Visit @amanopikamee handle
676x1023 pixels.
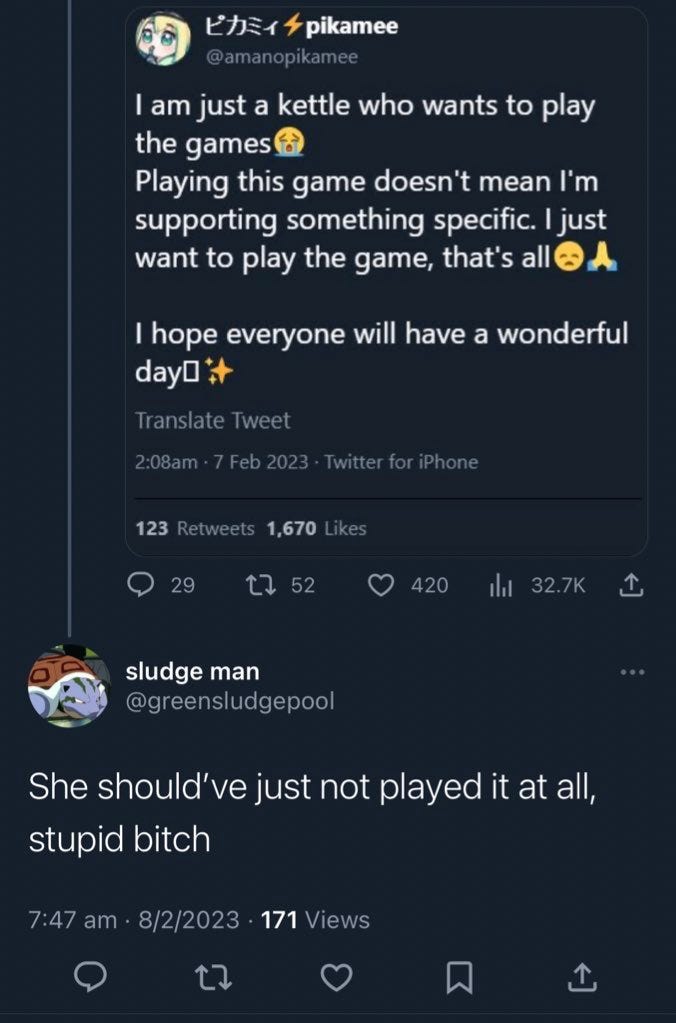click(x=281, y=57)
